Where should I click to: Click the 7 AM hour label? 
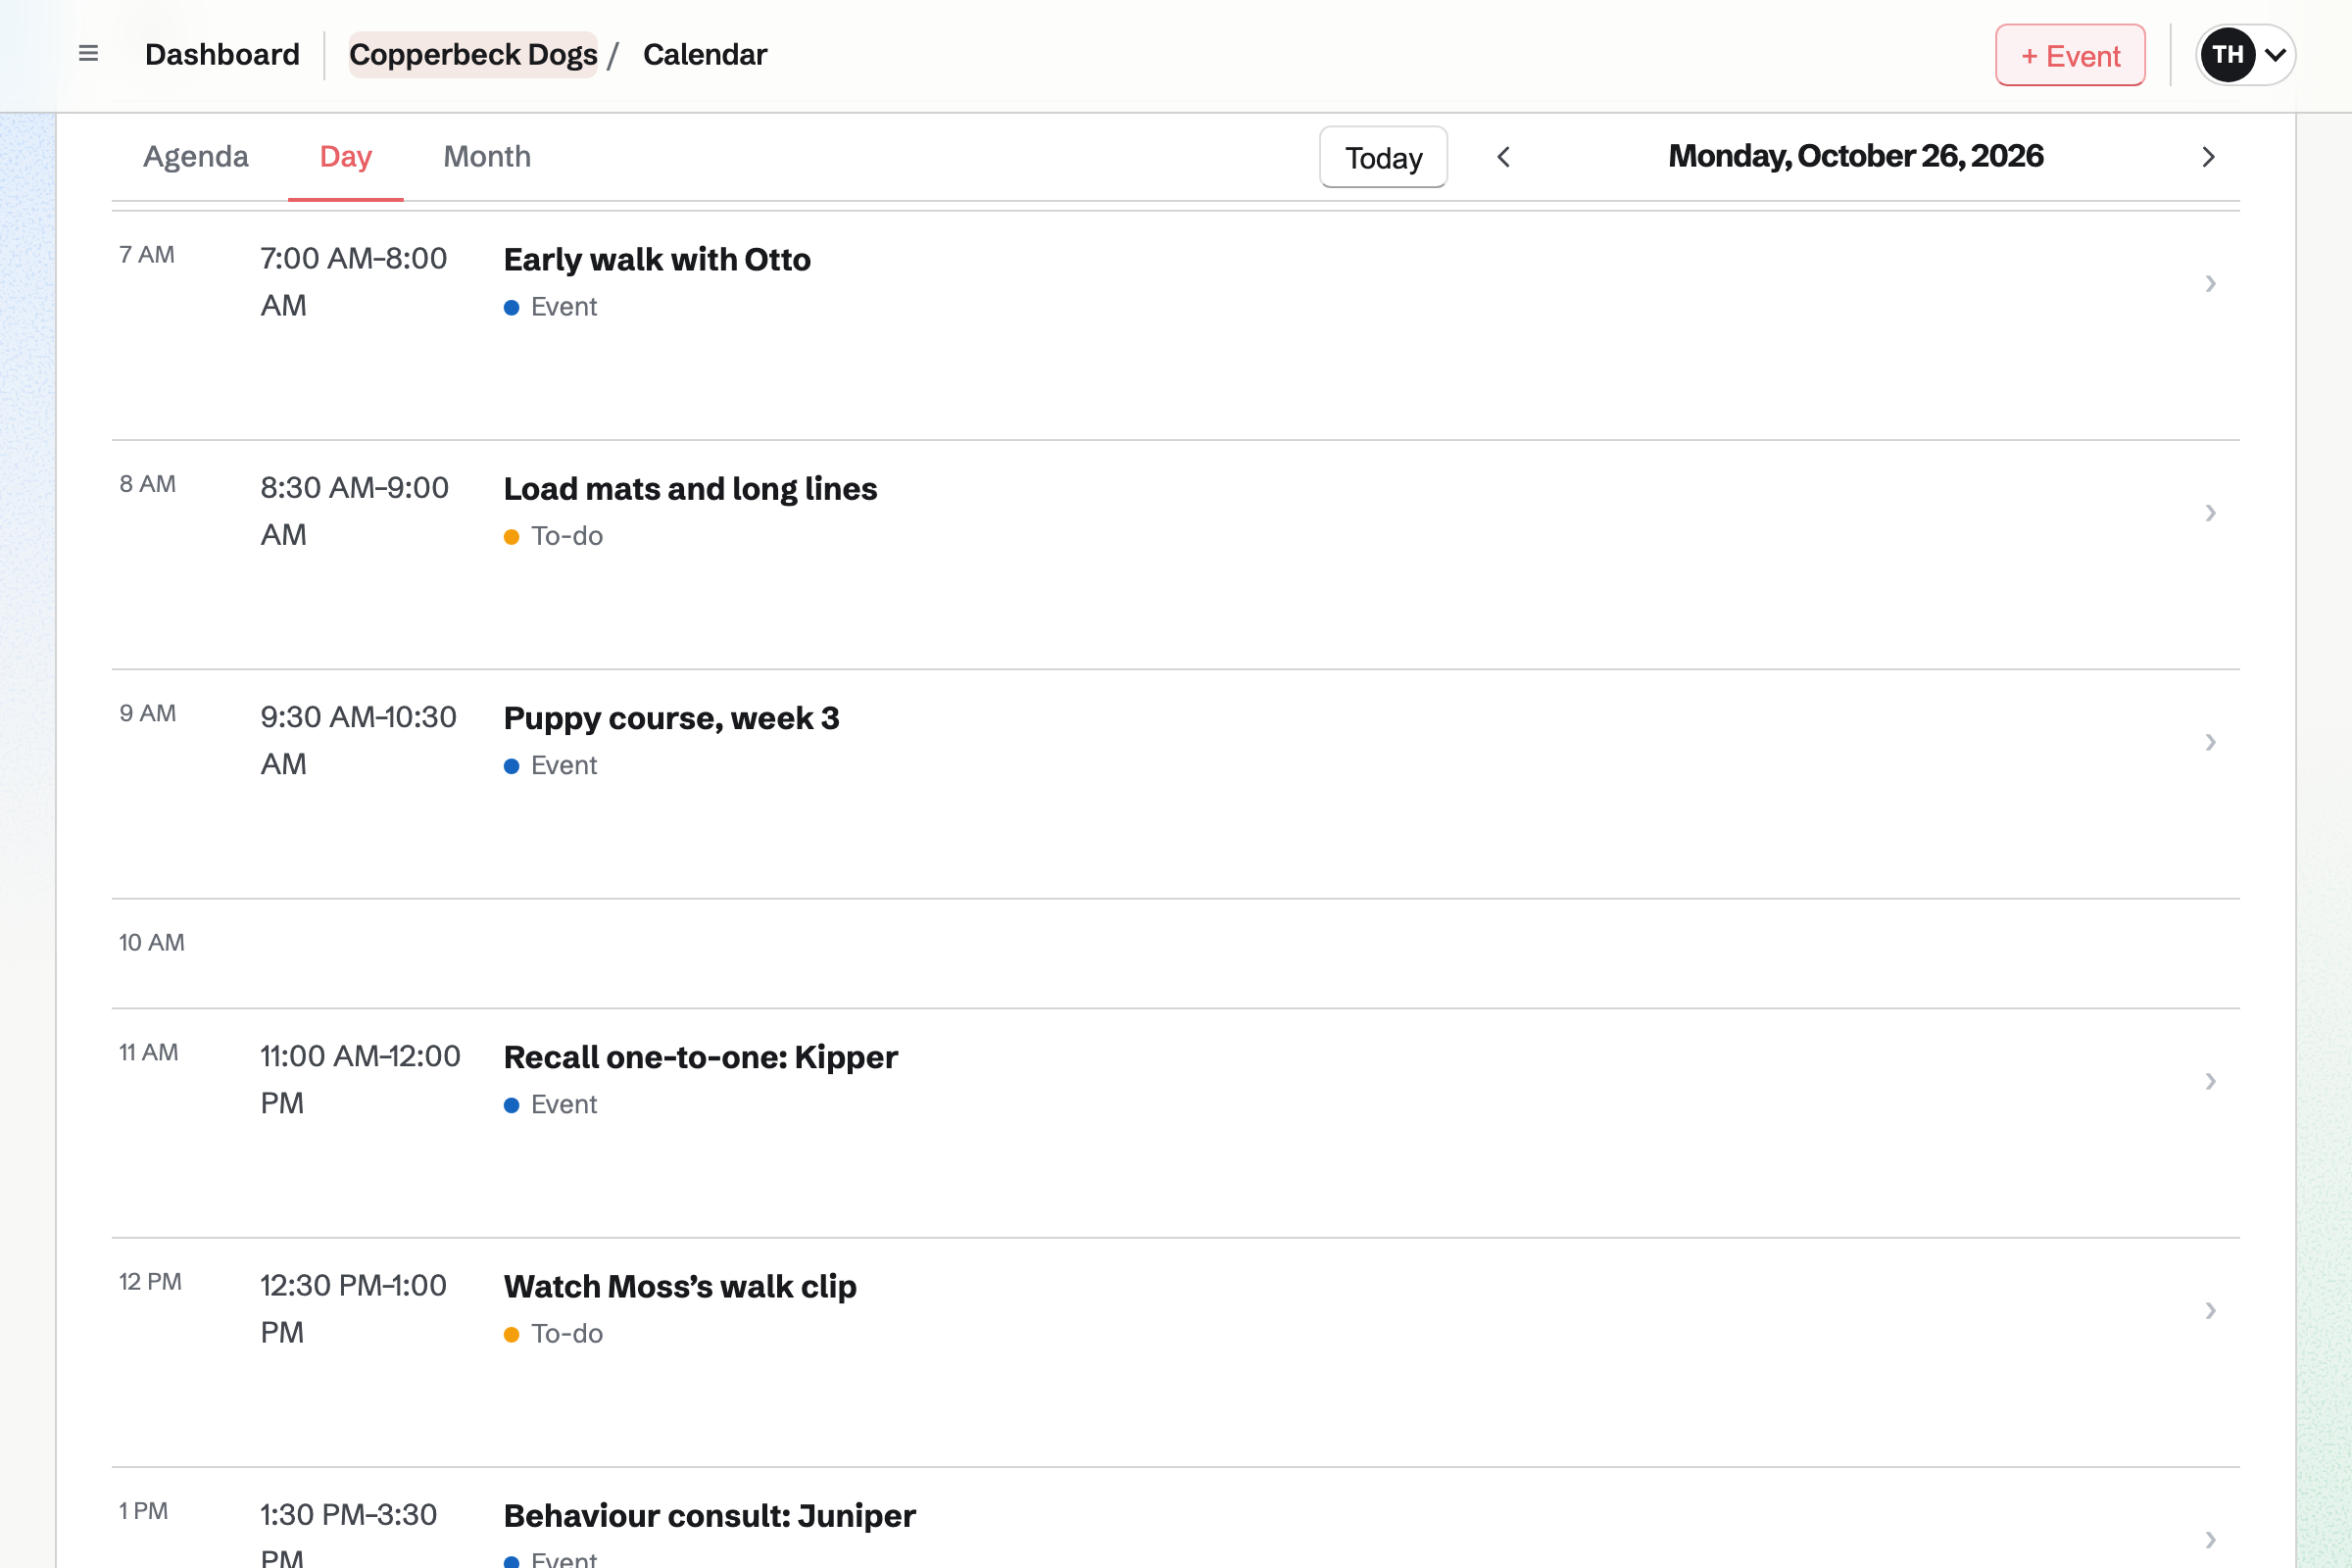147,255
